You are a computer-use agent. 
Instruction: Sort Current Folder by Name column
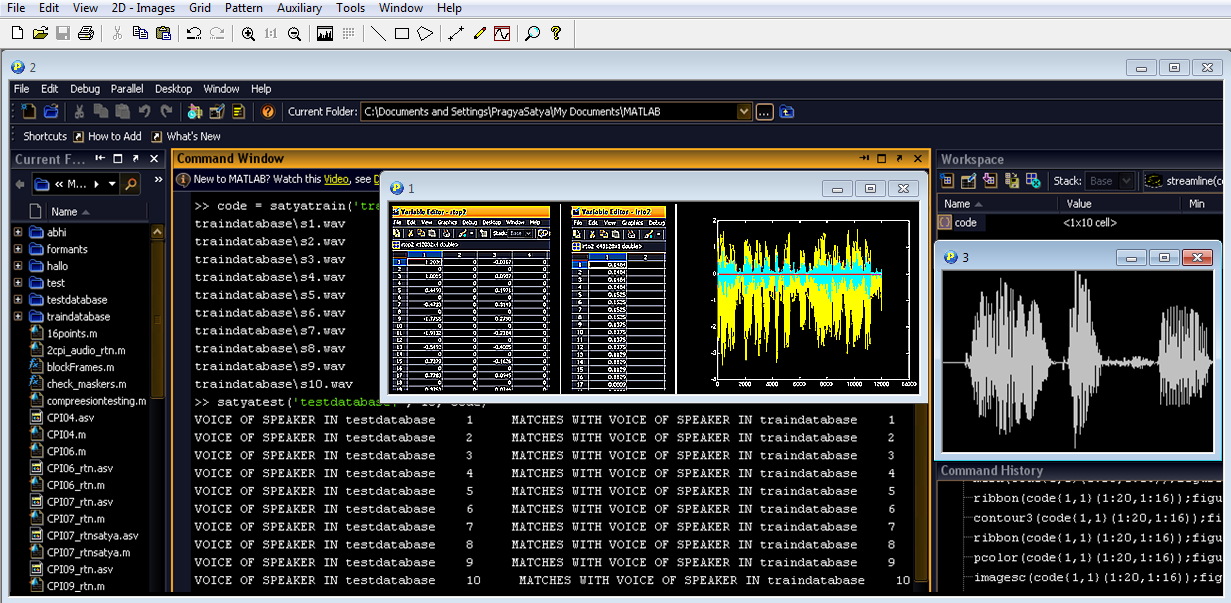click(x=70, y=212)
